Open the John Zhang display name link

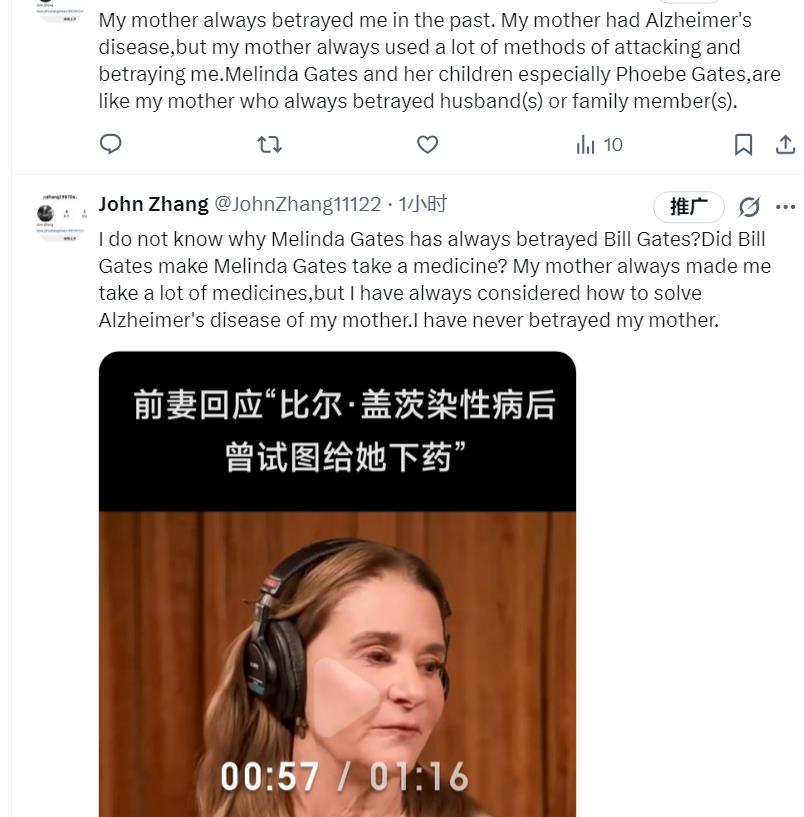pyautogui.click(x=154, y=204)
